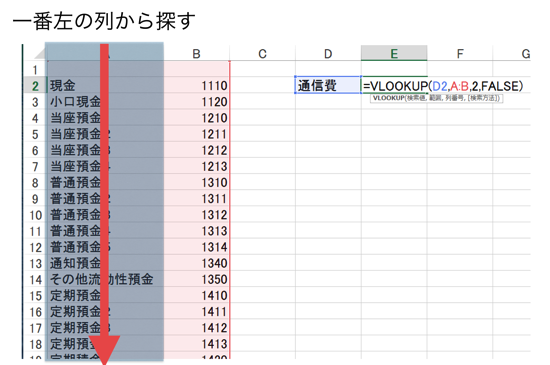Select row 14 header
Viewport: 550px width, 365px height.
pos(35,279)
